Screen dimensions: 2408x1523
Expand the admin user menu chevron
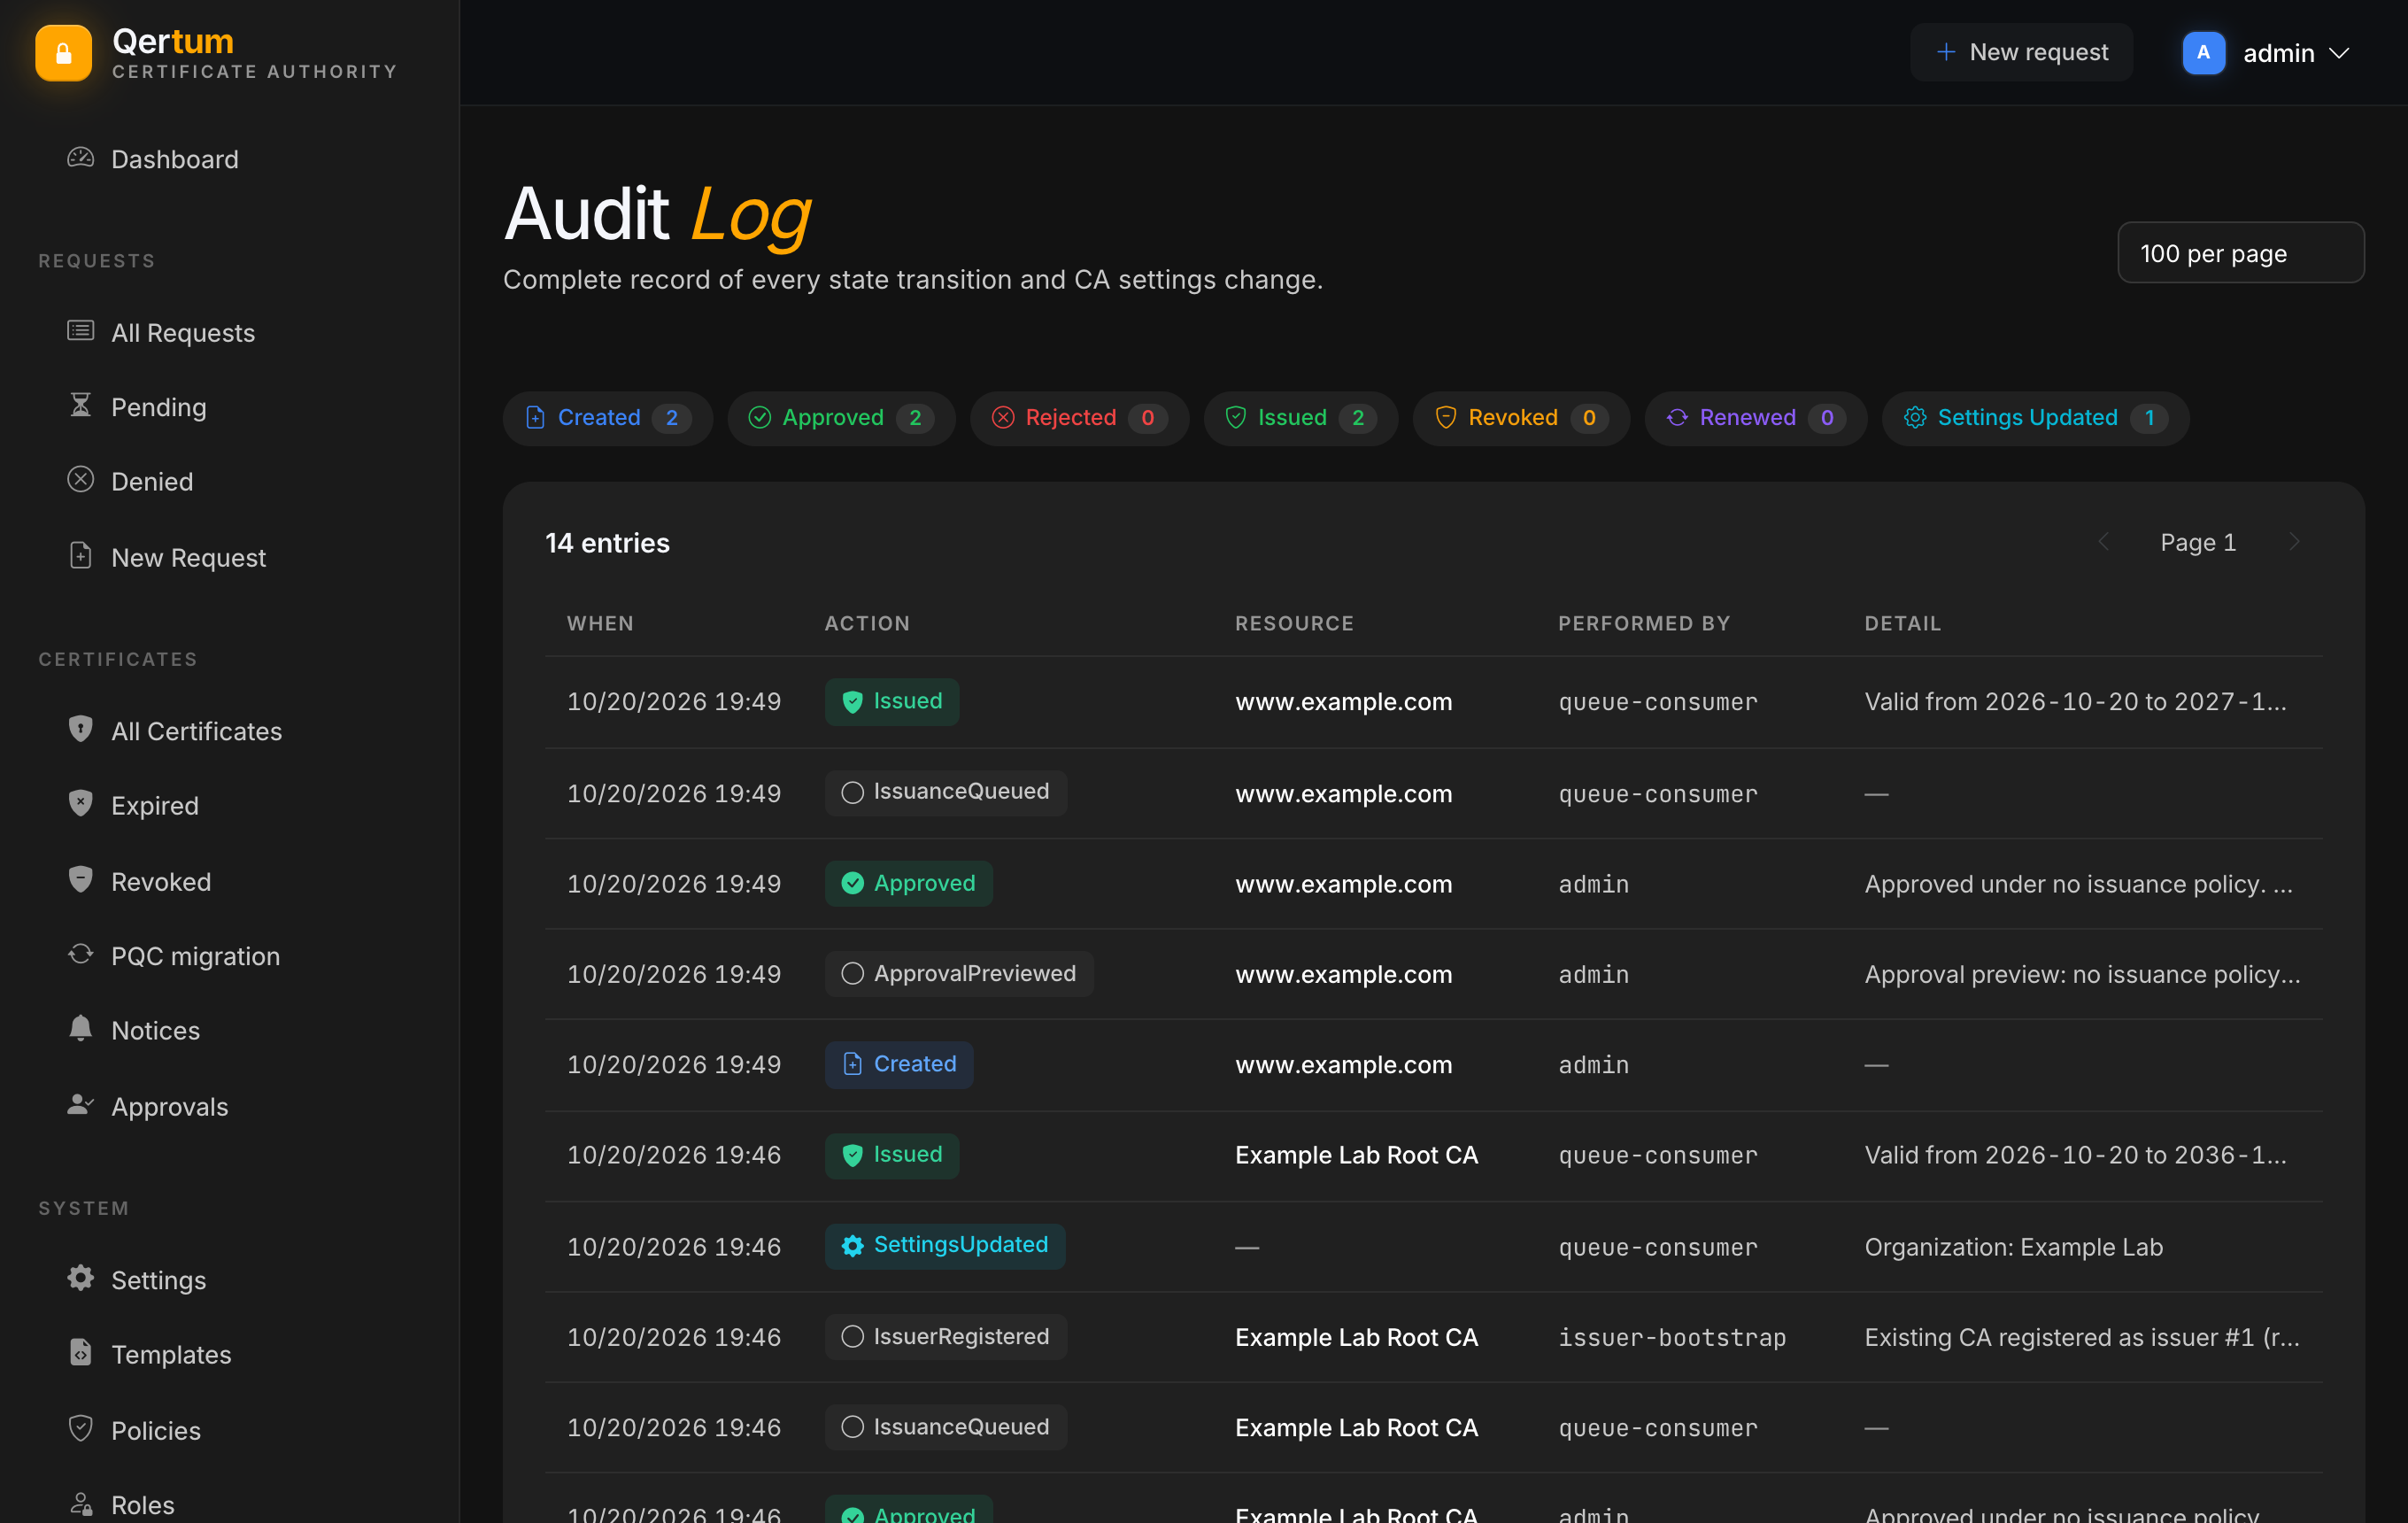click(2338, 53)
